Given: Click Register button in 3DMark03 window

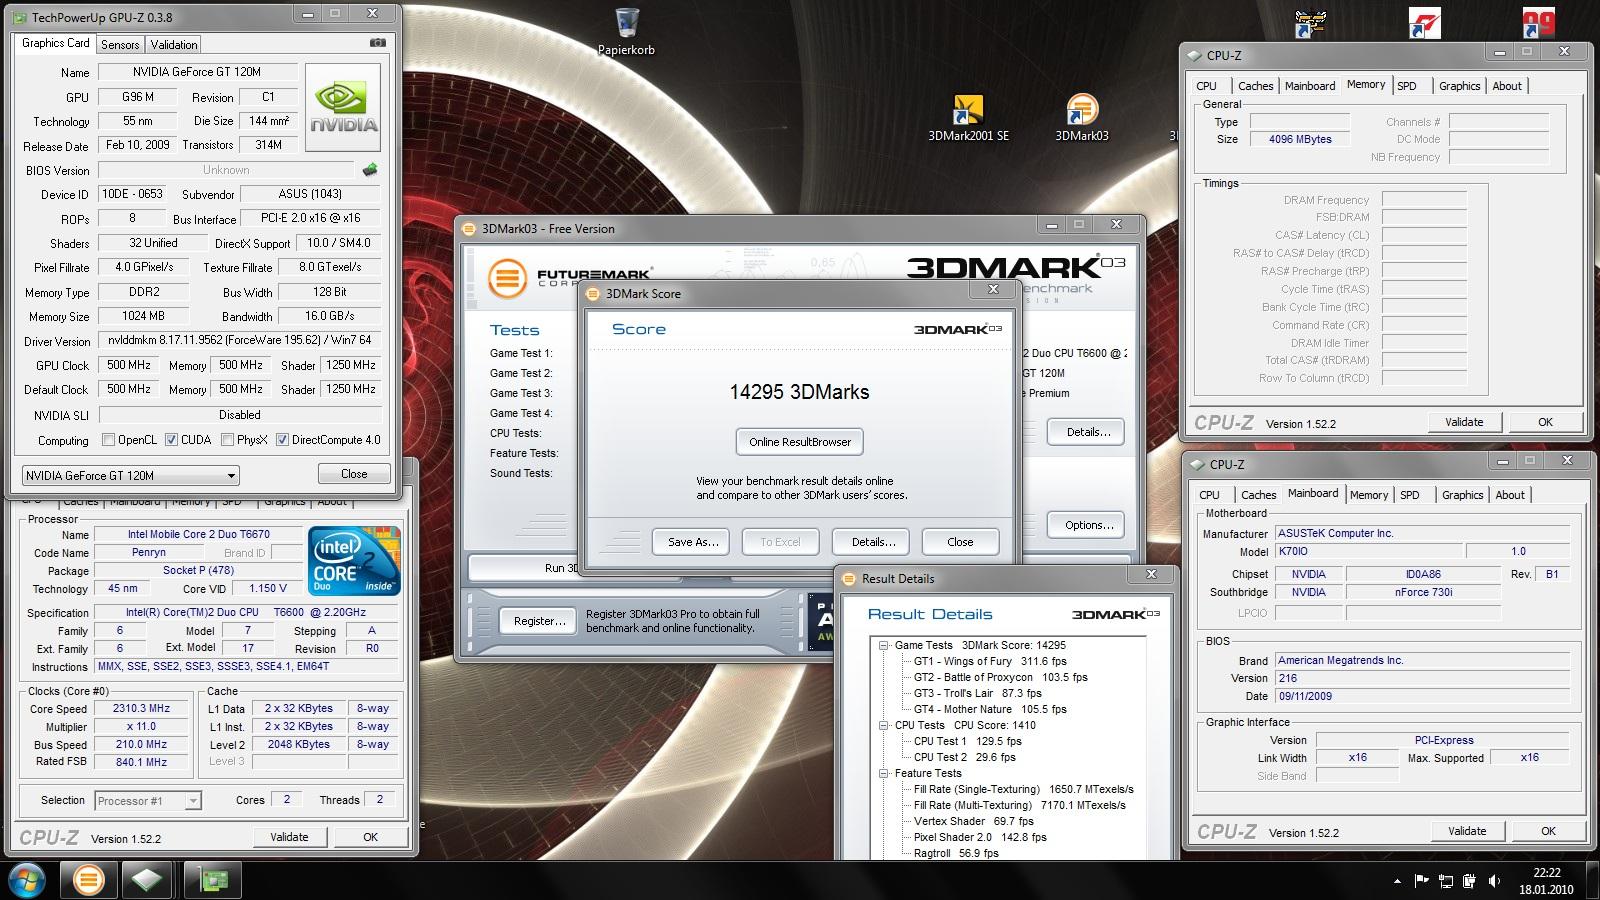Looking at the screenshot, I should pyautogui.click(x=539, y=621).
